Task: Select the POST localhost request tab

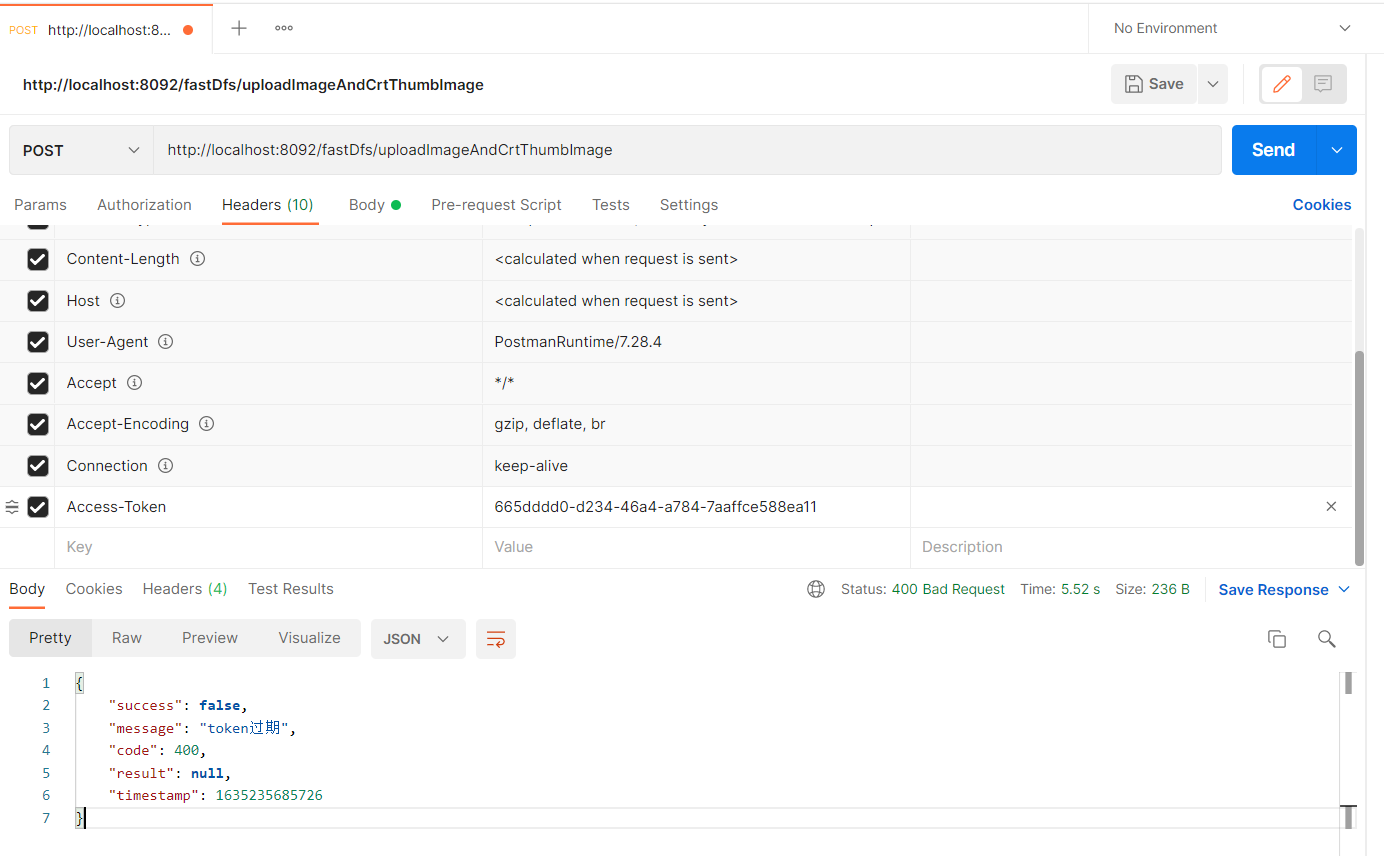Action: pyautogui.click(x=104, y=29)
